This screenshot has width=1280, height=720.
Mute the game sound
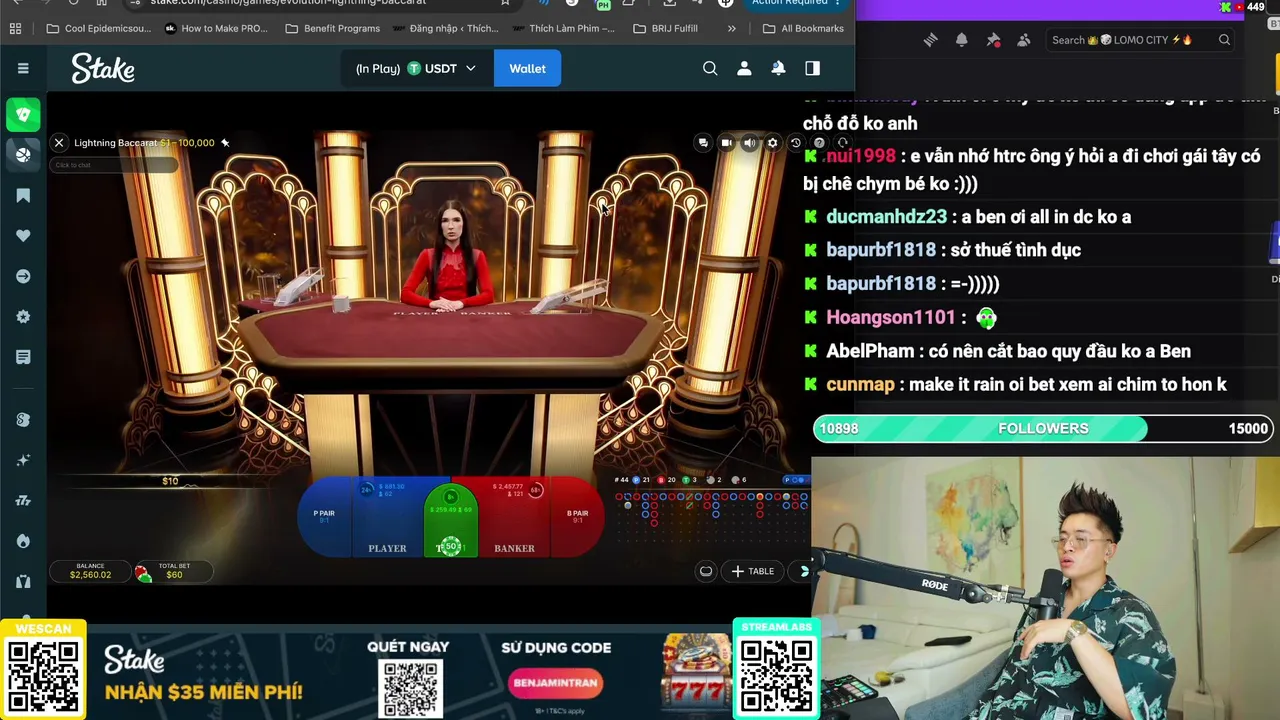coord(749,143)
